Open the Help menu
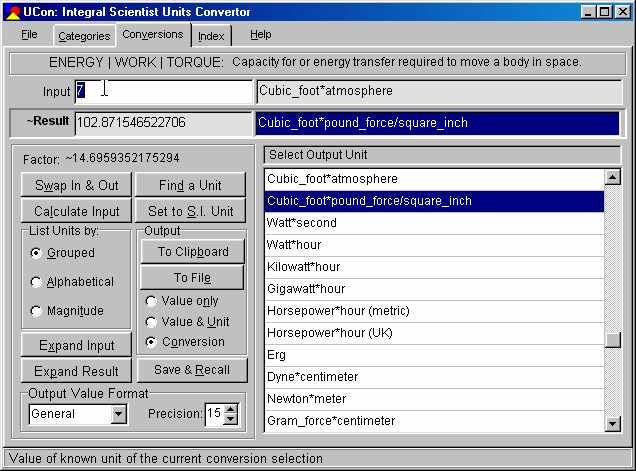This screenshot has height=471, width=636. (261, 35)
